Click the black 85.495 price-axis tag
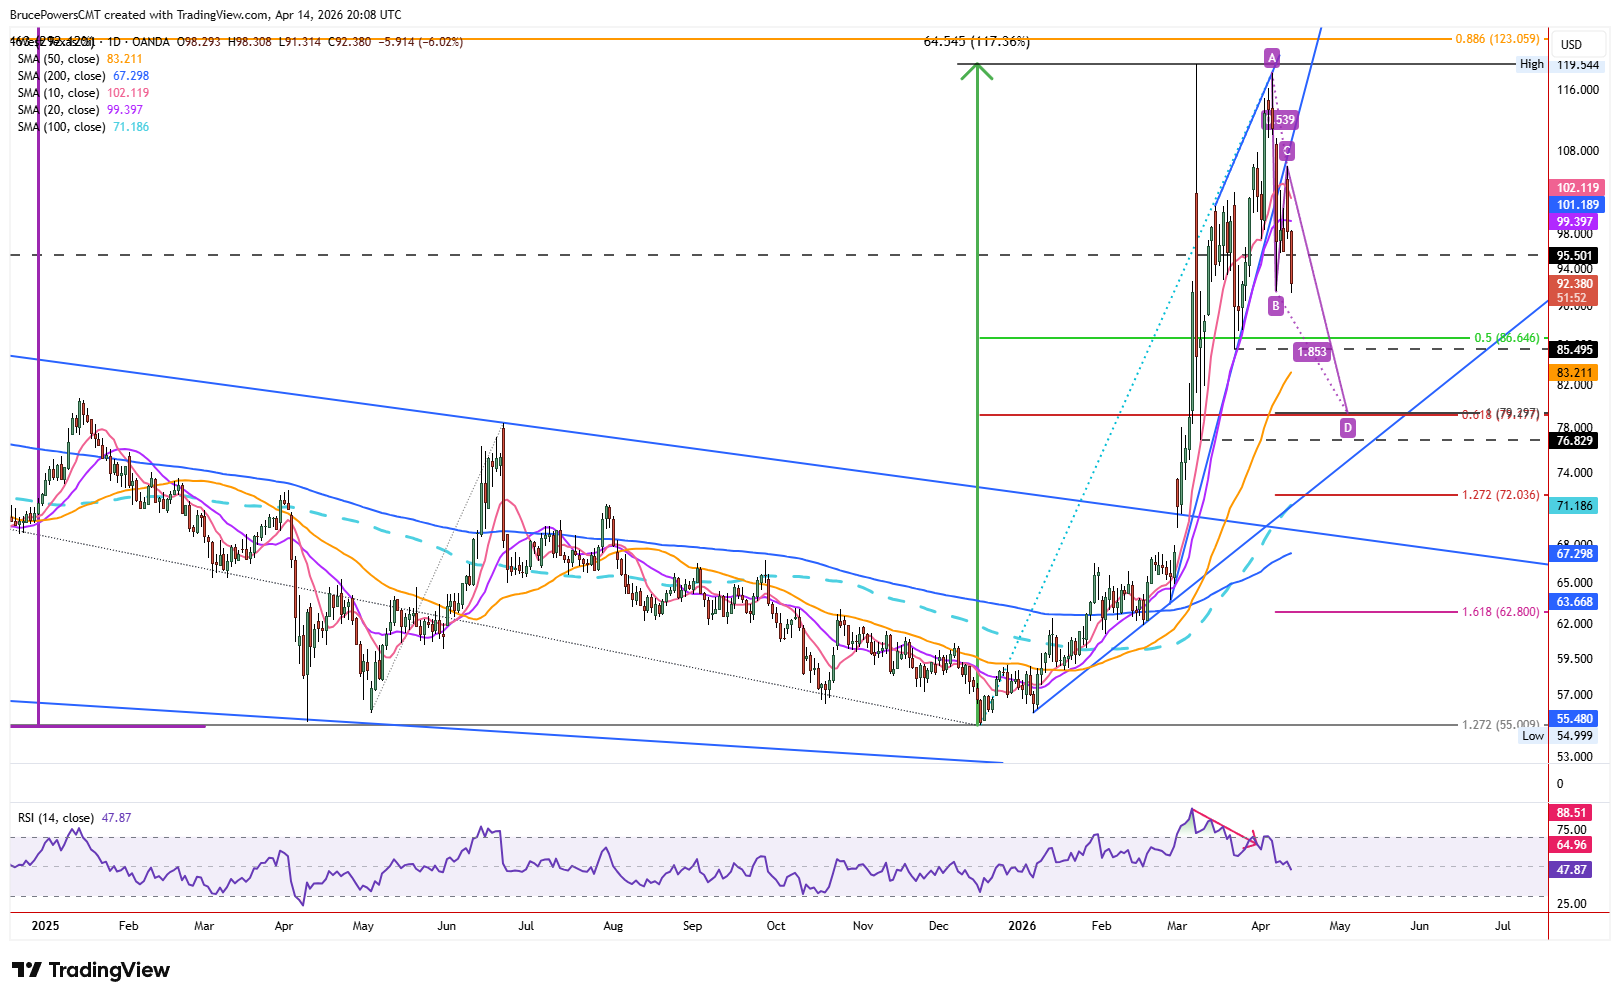This screenshot has width=1620, height=1000. (x=1574, y=350)
